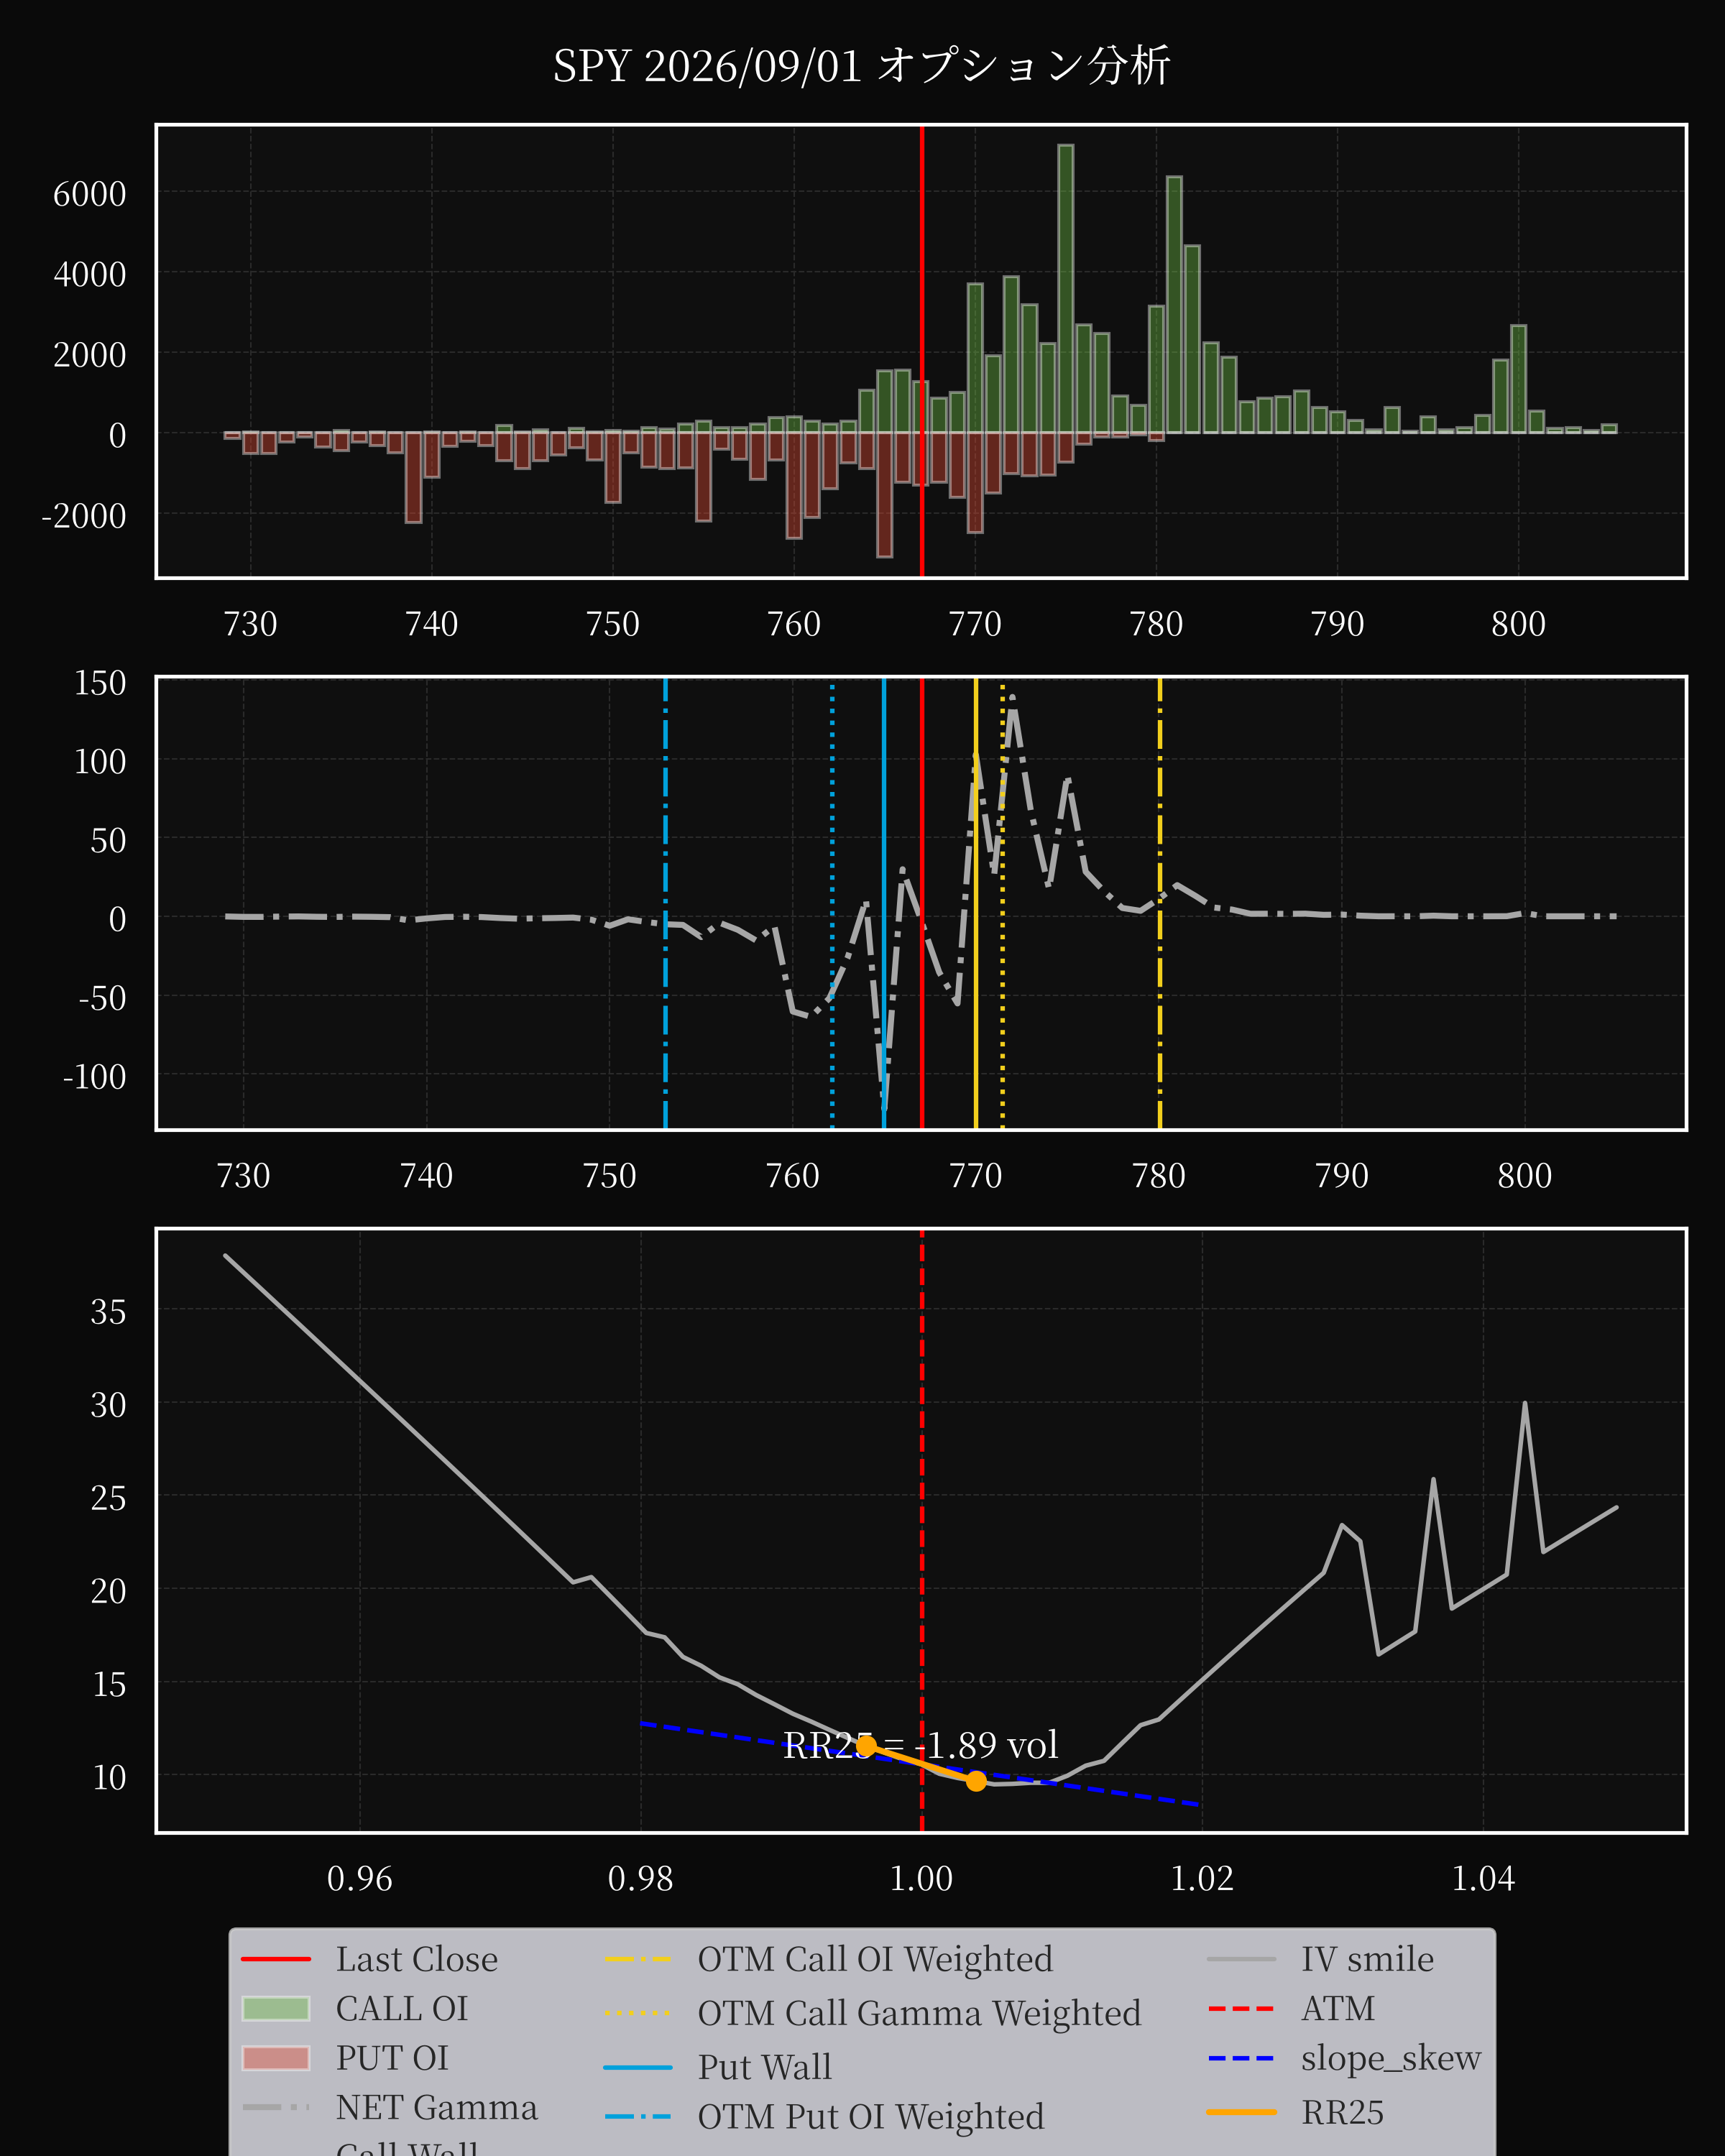Click the blue dashed slope_skew legend line sample
1725x2156 pixels.
(x=1241, y=2058)
